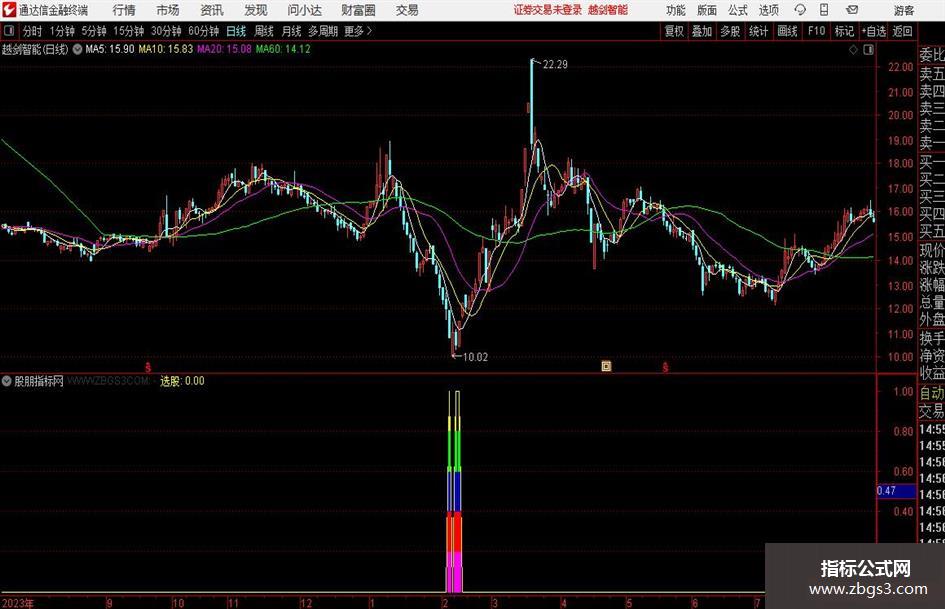Open the 功能 menu
This screenshot has width=945, height=609.
676,10
